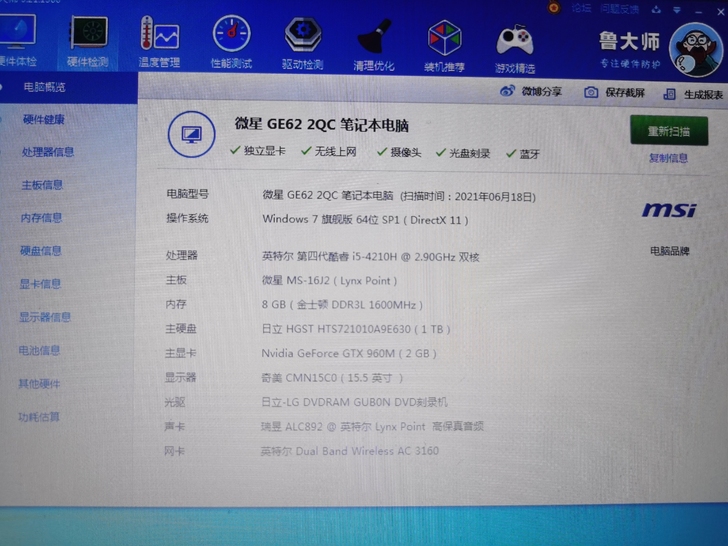Click the MSI brand logo
This screenshot has height=546, width=728.
point(669,210)
